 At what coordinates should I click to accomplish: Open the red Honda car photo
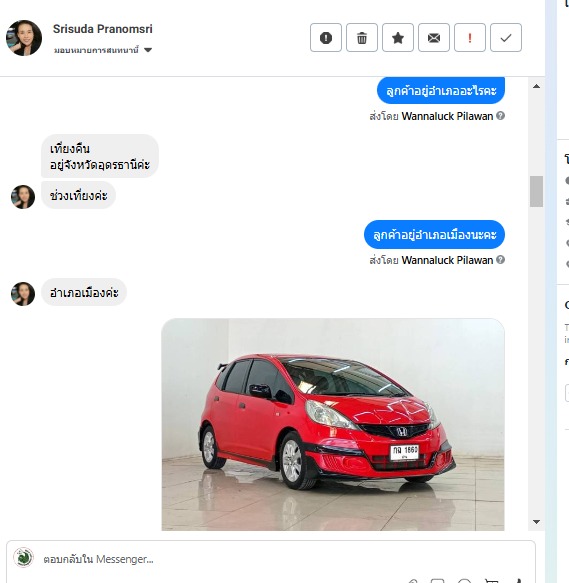coord(333,424)
